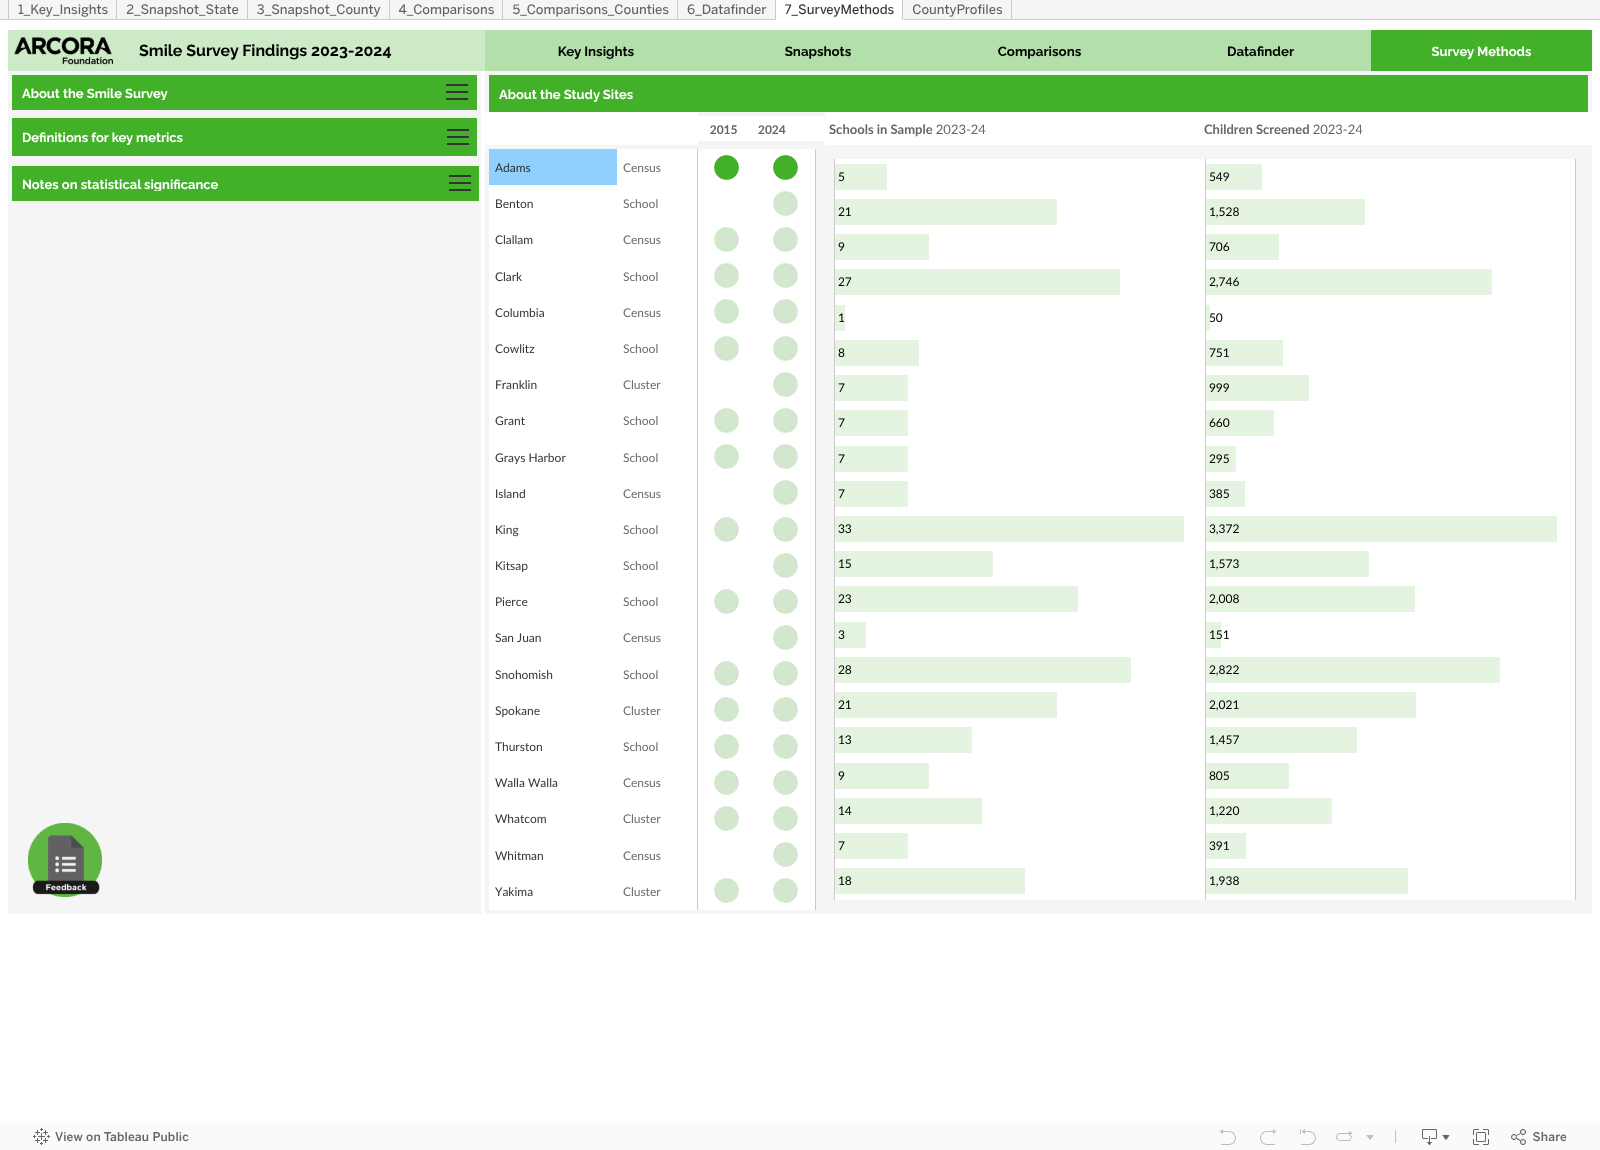Click King's 3,372 children screened bar
Screen dimensions: 1600x1150
[x=1381, y=529]
